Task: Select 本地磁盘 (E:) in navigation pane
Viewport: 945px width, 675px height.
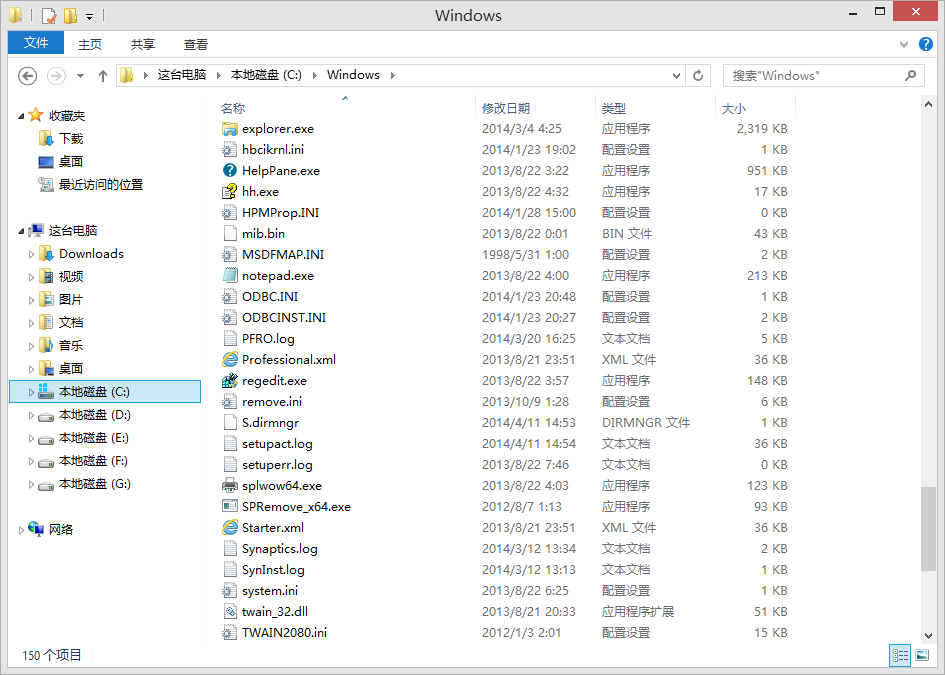Action: (x=93, y=438)
